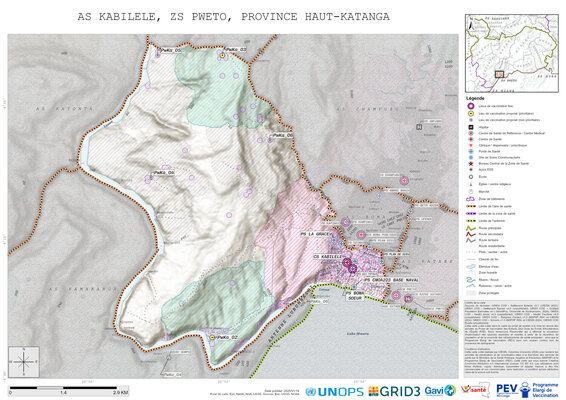Click the Zone protégée legend swatch
This screenshot has height=400, width=566.
pos(471,293)
